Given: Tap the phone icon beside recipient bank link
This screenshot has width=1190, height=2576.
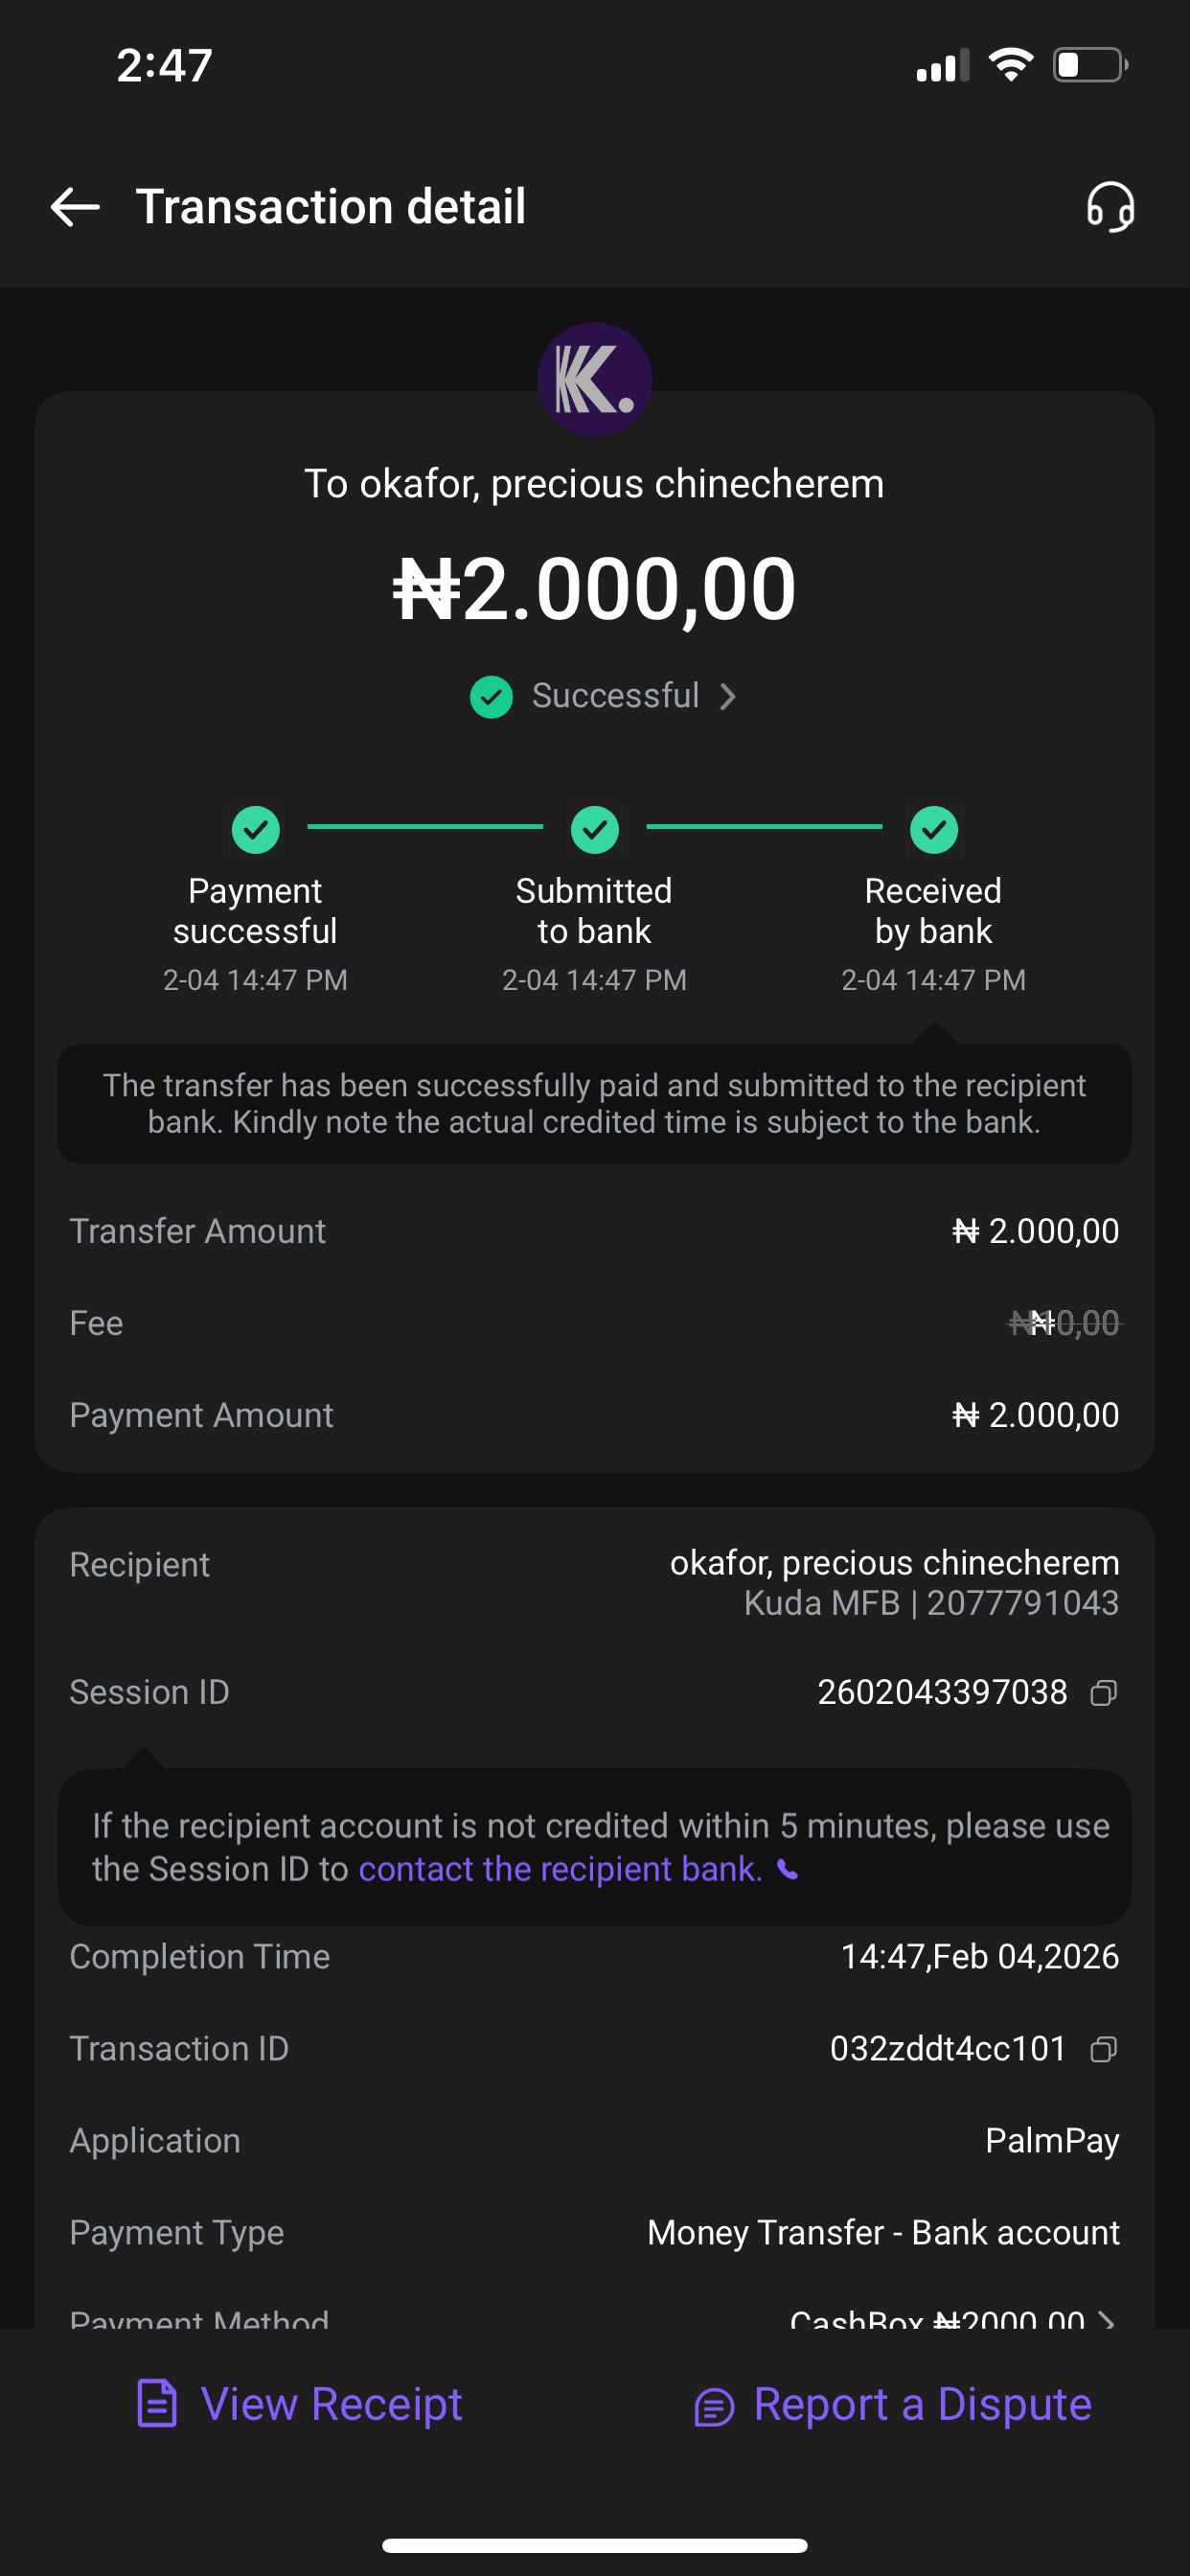Looking at the screenshot, I should click(788, 1870).
